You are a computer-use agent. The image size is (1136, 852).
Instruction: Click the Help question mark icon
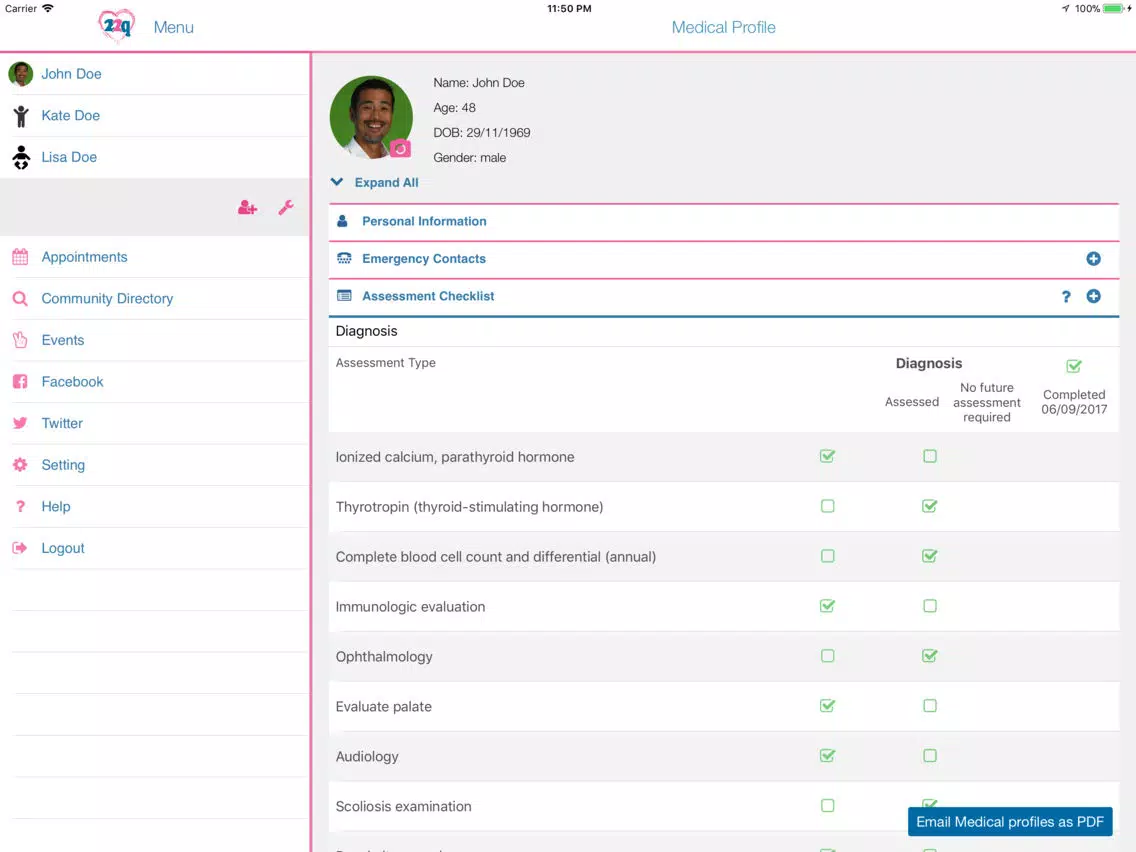(x=20, y=506)
